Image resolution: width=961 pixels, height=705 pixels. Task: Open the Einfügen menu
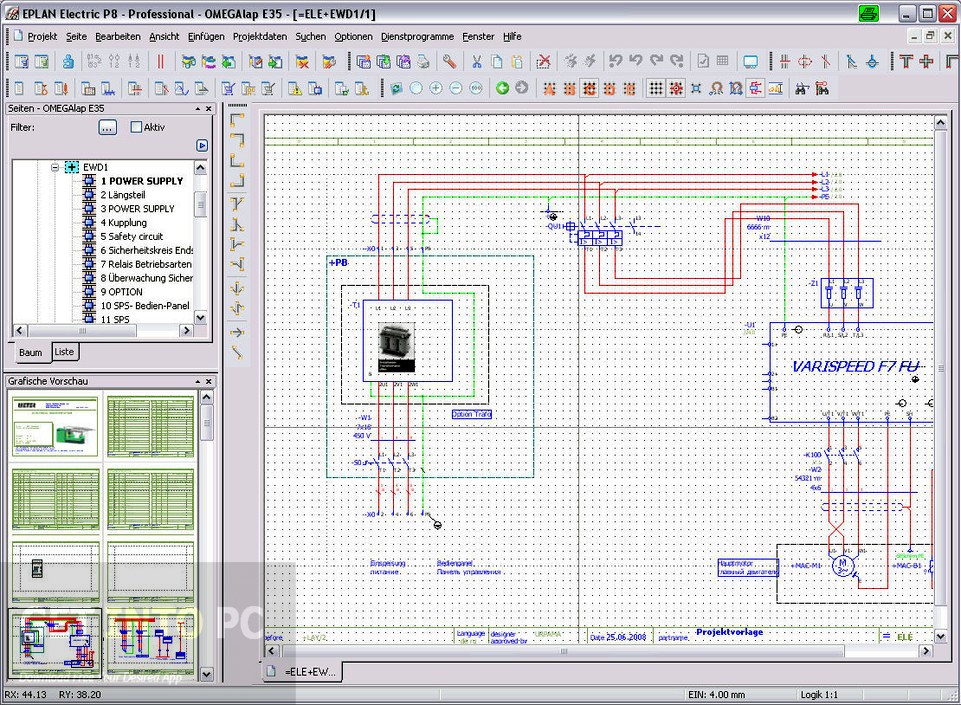[x=206, y=37]
